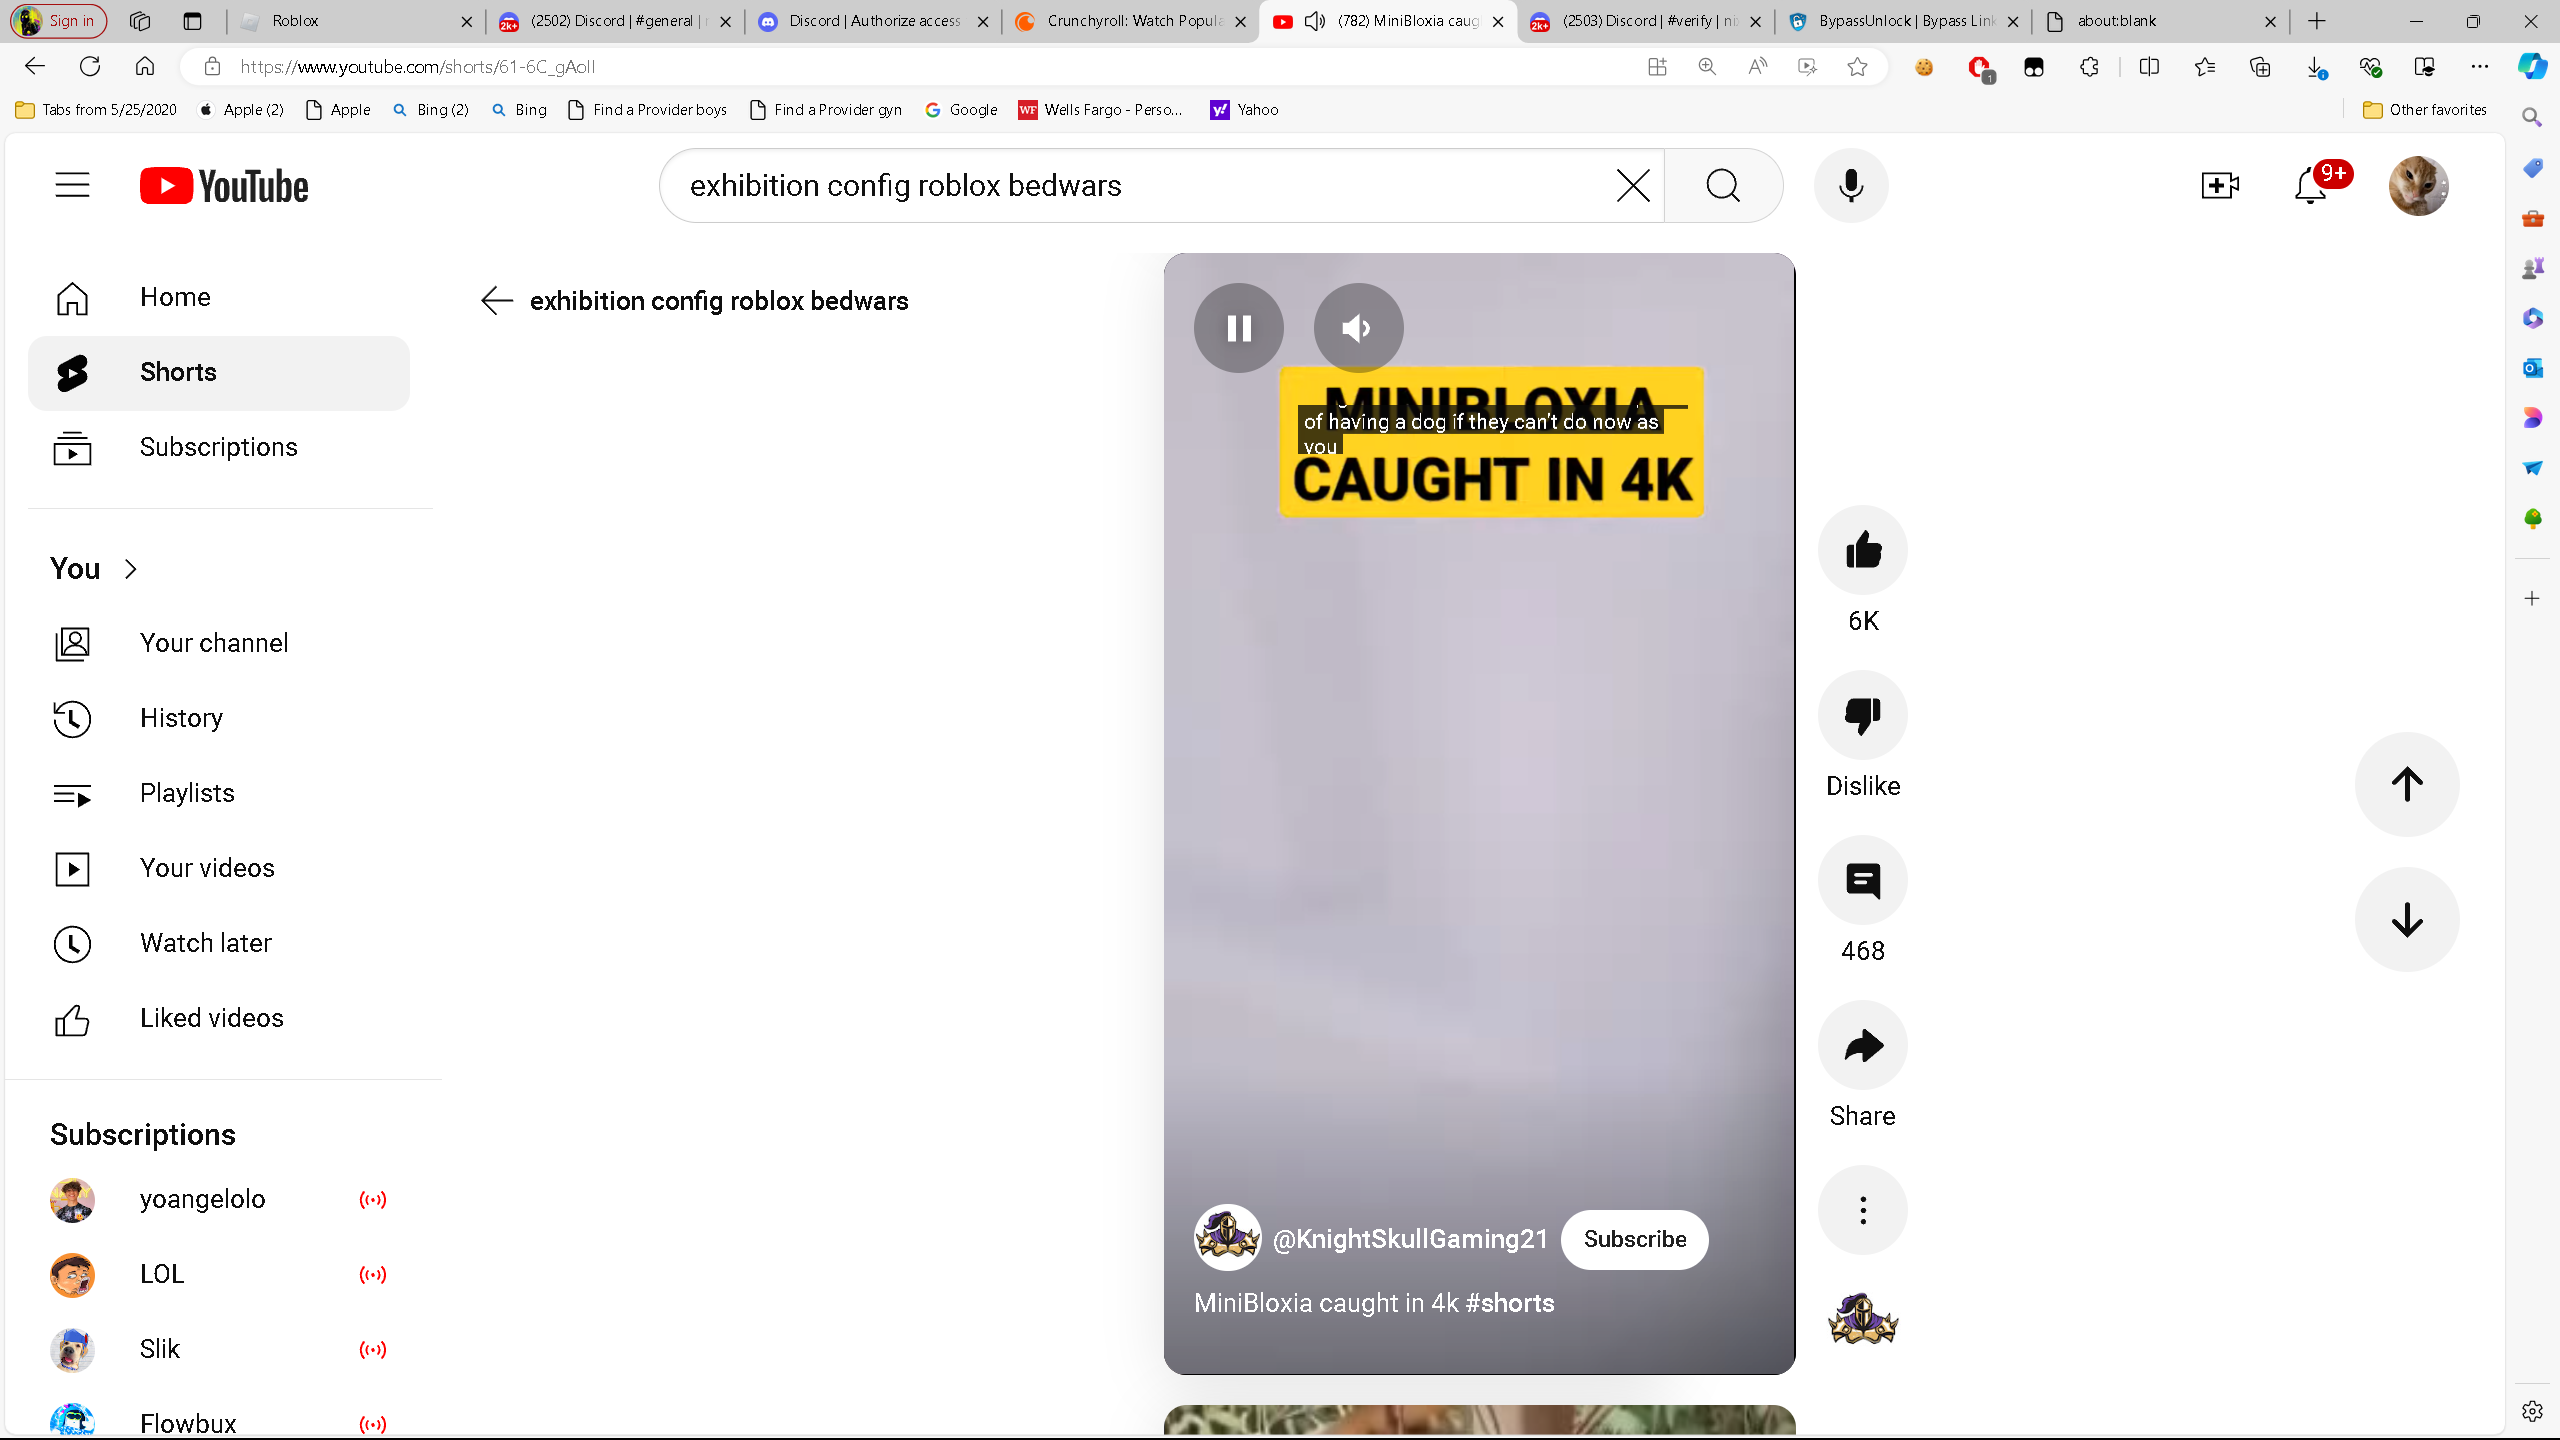
Task: Open YouTube notifications bell
Action: pyautogui.click(x=2310, y=186)
